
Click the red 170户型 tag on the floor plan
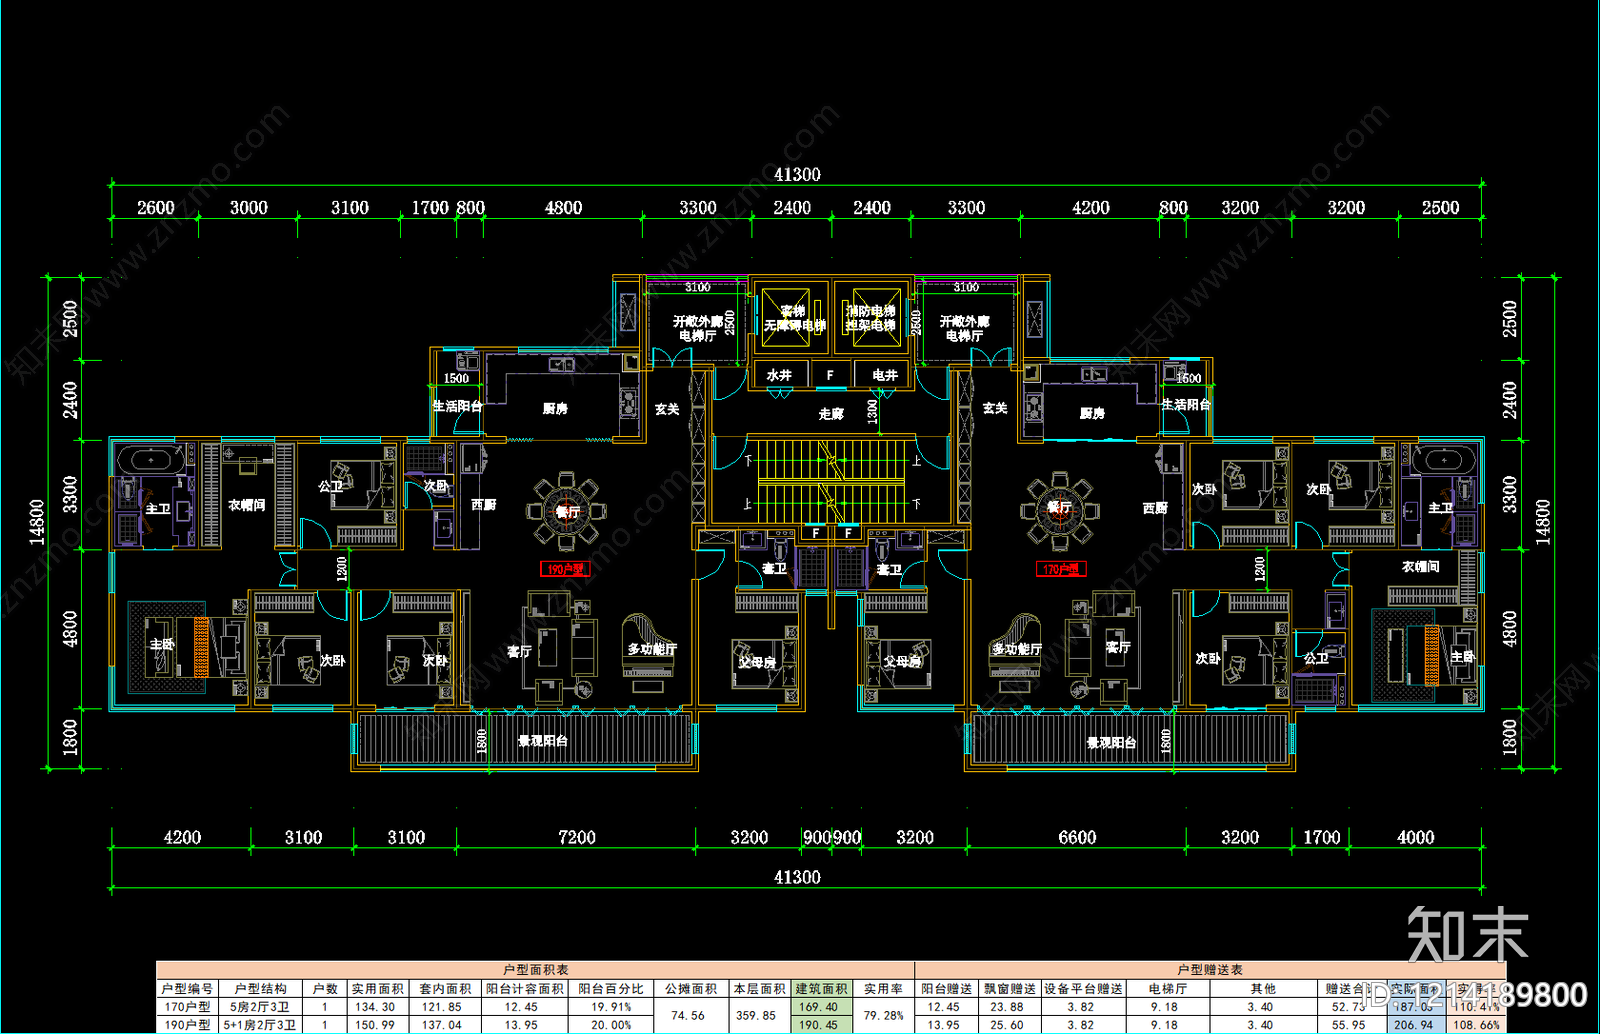(x=1061, y=569)
